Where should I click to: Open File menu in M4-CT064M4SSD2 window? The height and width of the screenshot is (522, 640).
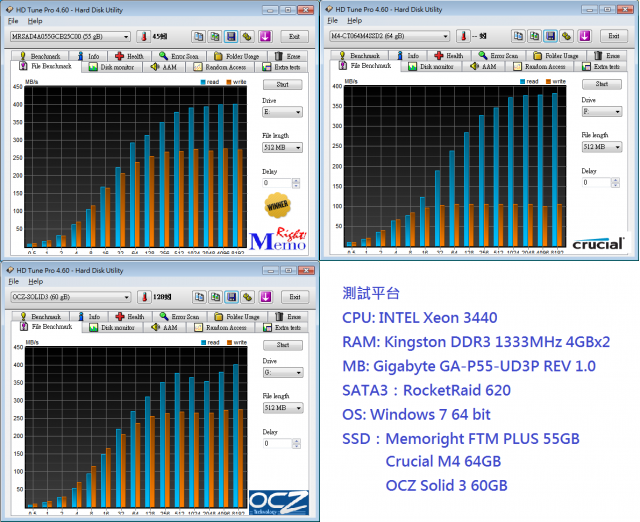point(333,20)
